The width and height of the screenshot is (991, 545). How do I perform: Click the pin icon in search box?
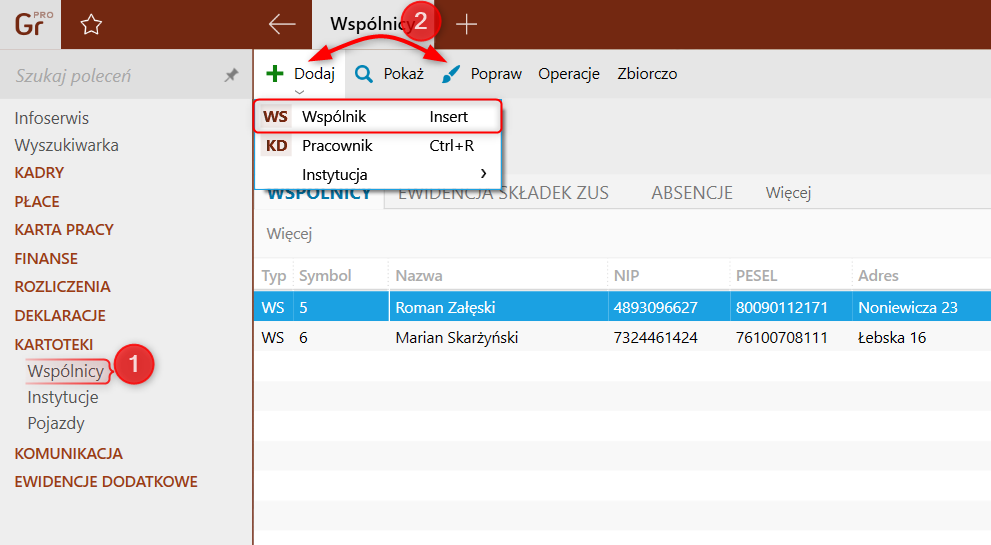231,75
